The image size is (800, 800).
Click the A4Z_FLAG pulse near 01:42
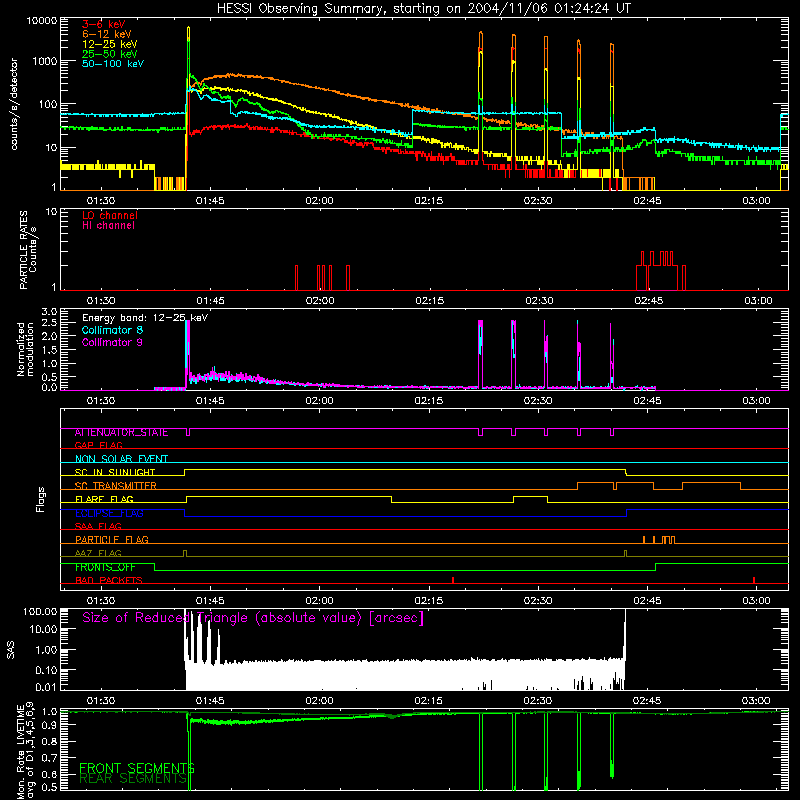tap(185, 554)
